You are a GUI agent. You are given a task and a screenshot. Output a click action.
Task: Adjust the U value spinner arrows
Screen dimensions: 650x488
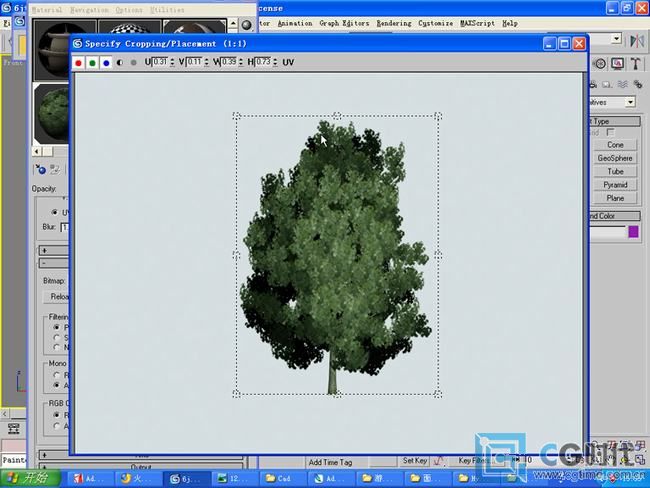pyautogui.click(x=170, y=62)
